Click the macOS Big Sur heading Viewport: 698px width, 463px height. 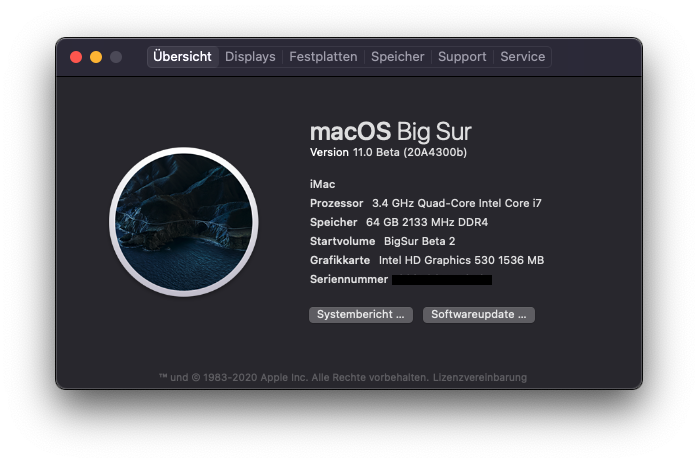pyautogui.click(x=390, y=132)
